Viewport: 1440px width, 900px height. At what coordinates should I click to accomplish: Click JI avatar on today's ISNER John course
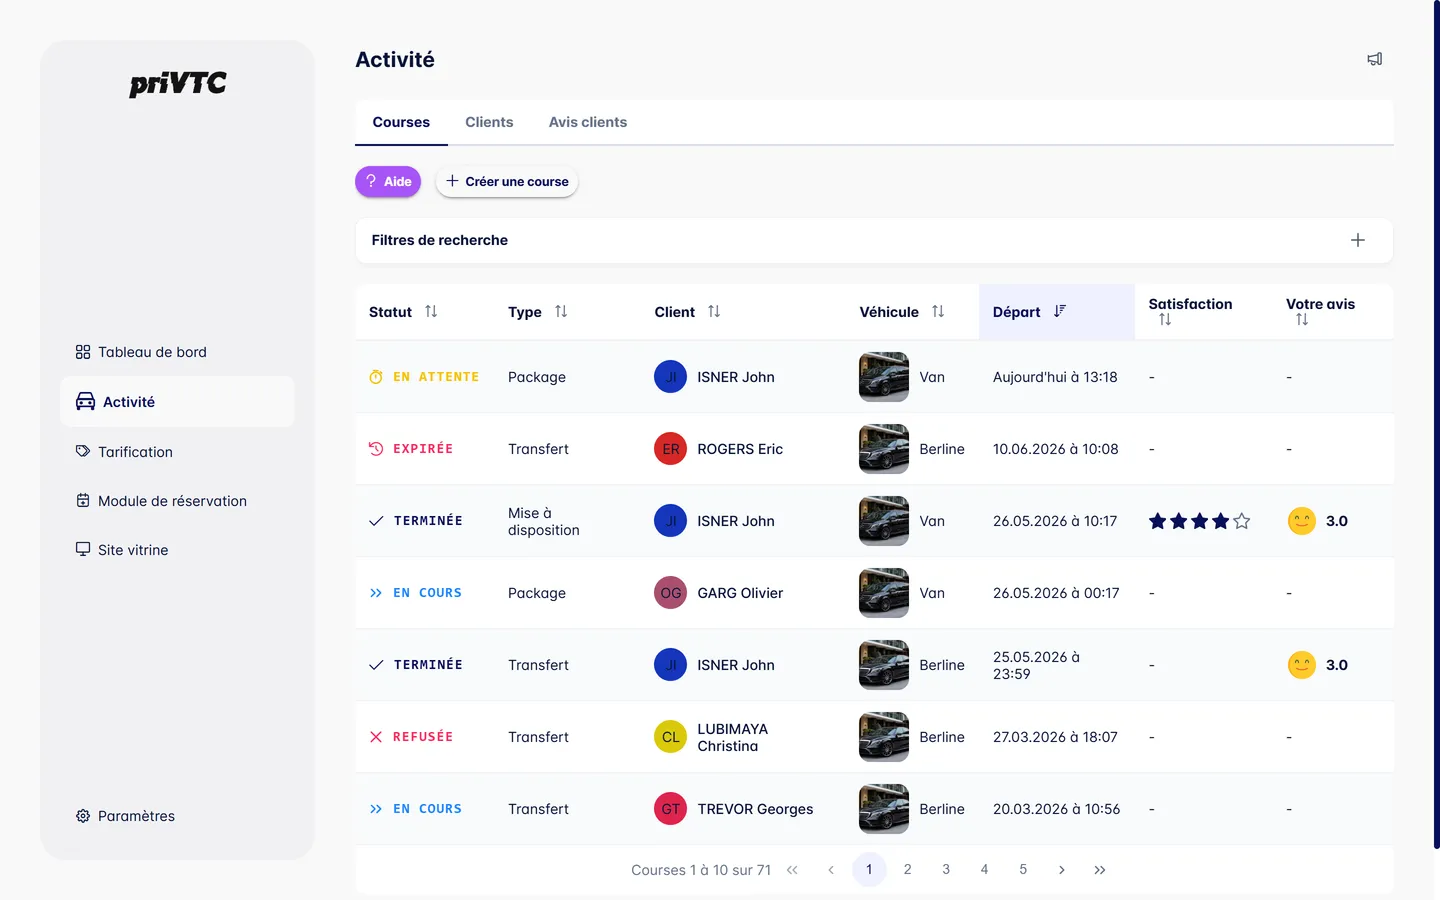(x=670, y=377)
